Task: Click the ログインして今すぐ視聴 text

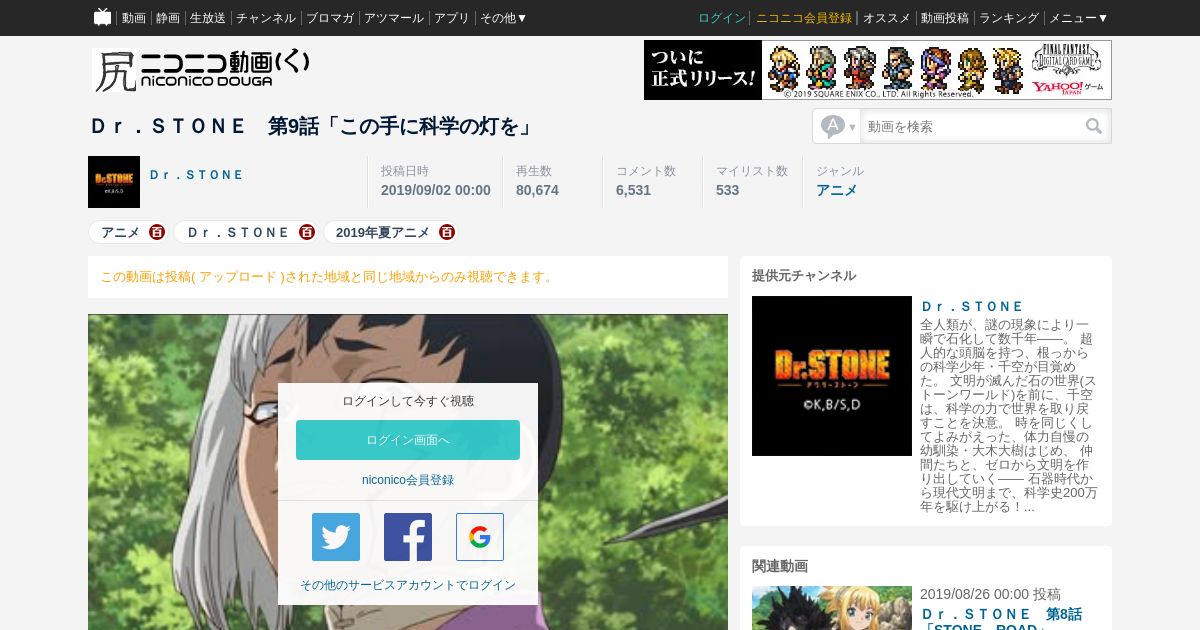Action: 408,401
